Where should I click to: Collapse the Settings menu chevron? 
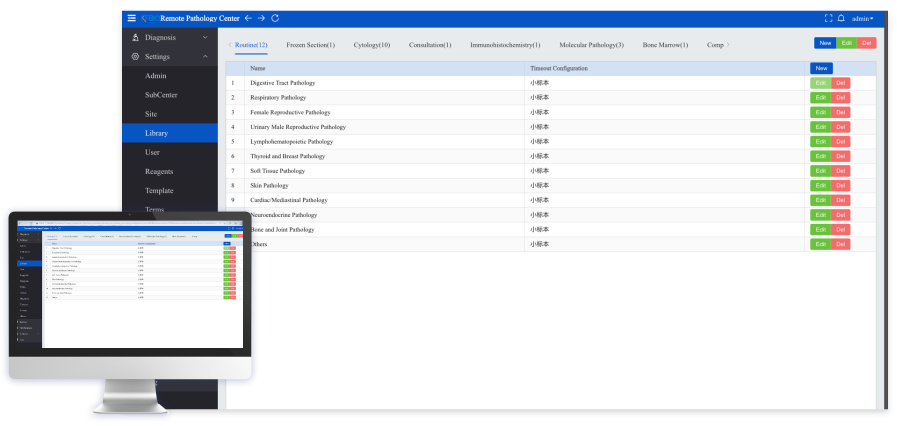point(205,57)
